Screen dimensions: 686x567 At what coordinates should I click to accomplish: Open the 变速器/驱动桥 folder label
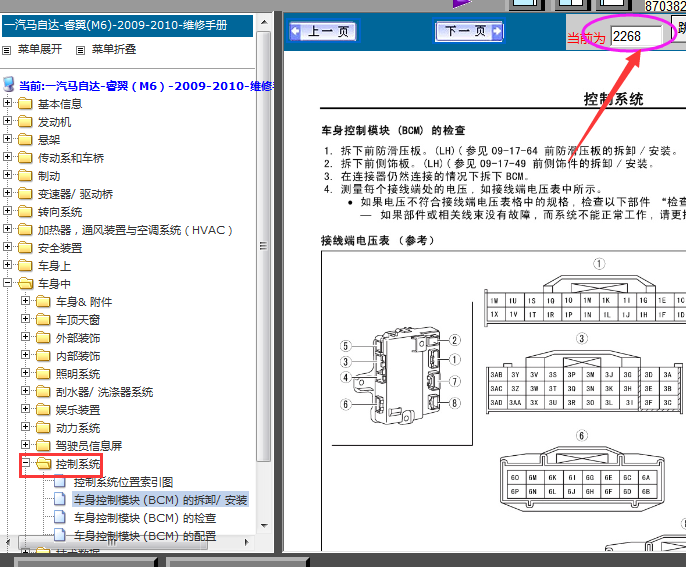pos(75,194)
